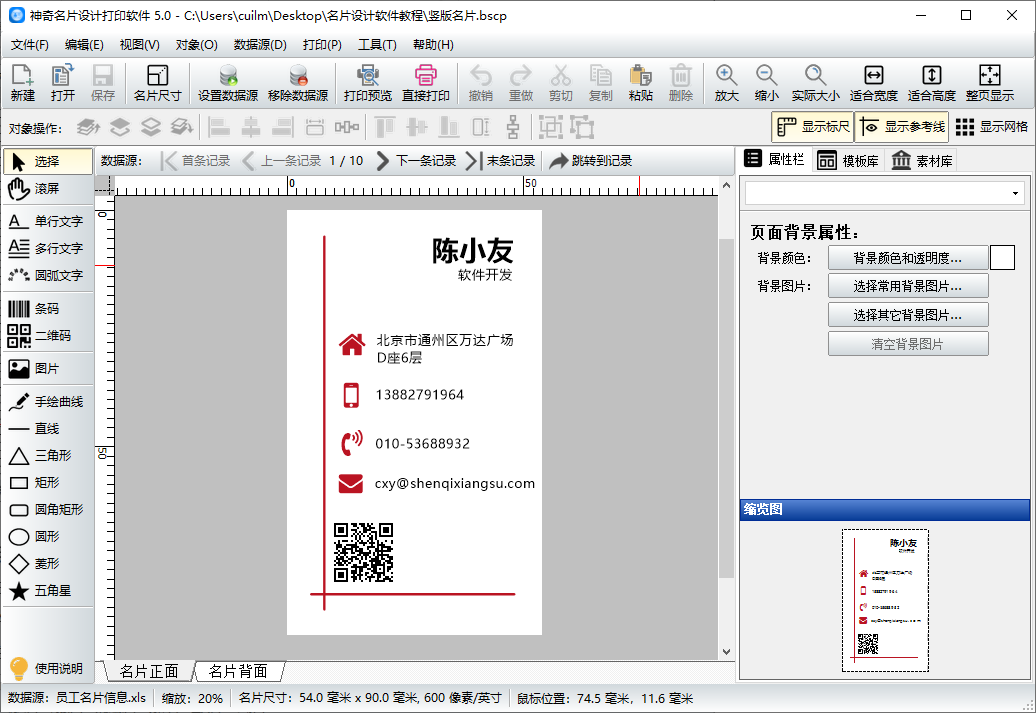
Task: Open 使用说明 help lightbulb
Action: (46, 668)
